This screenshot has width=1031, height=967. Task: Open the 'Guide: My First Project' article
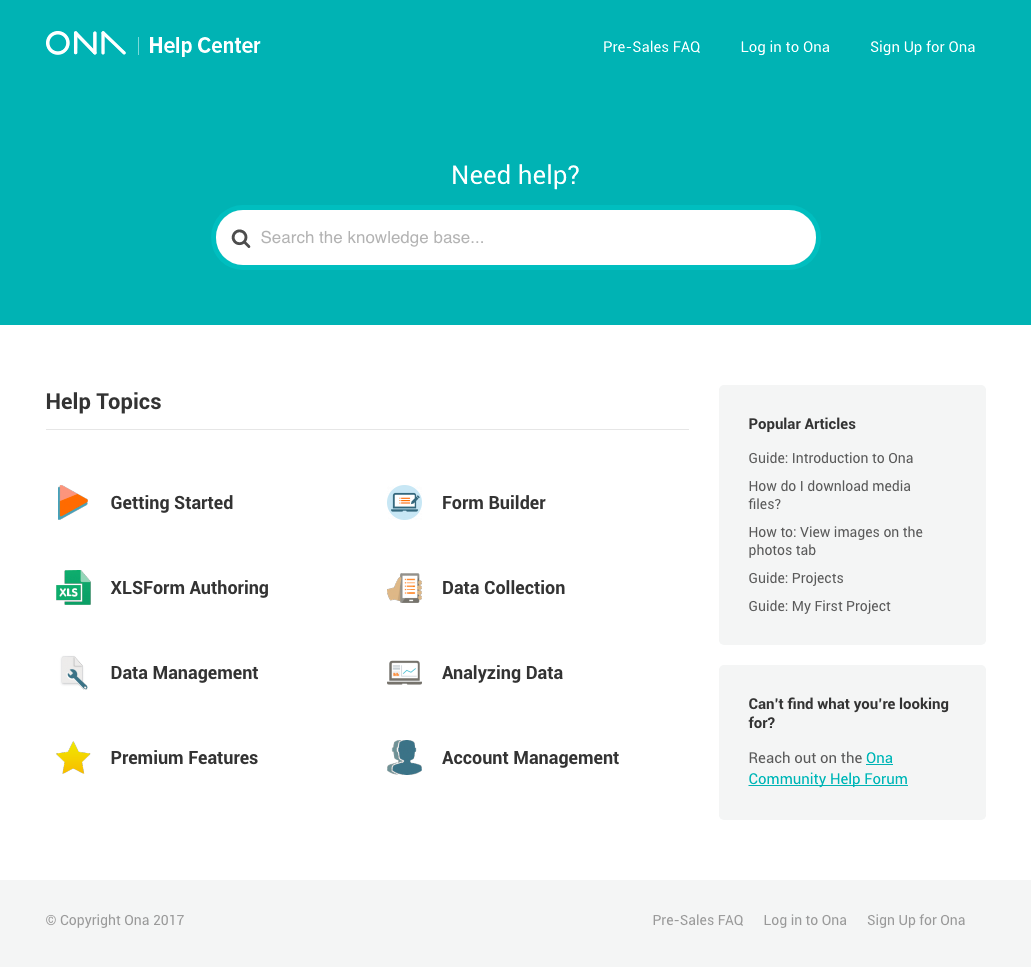[x=819, y=606]
